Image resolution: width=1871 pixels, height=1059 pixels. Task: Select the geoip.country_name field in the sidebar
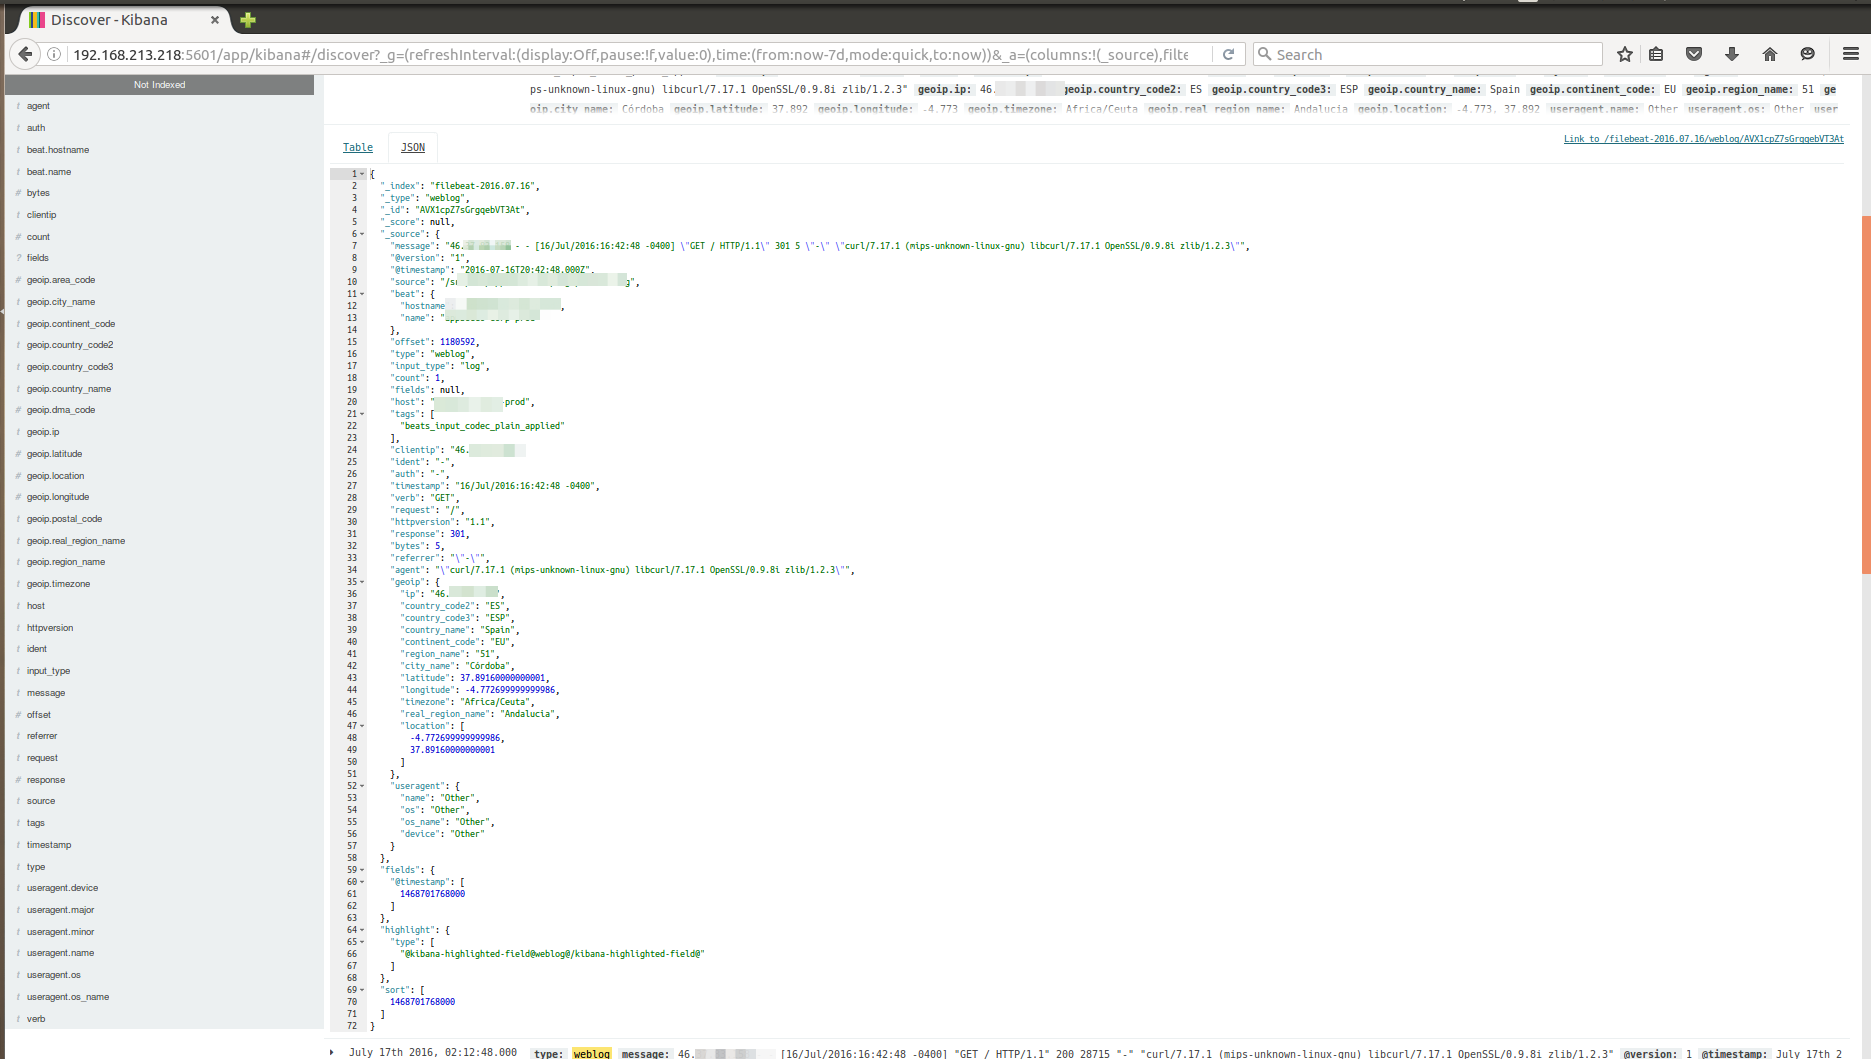69,389
